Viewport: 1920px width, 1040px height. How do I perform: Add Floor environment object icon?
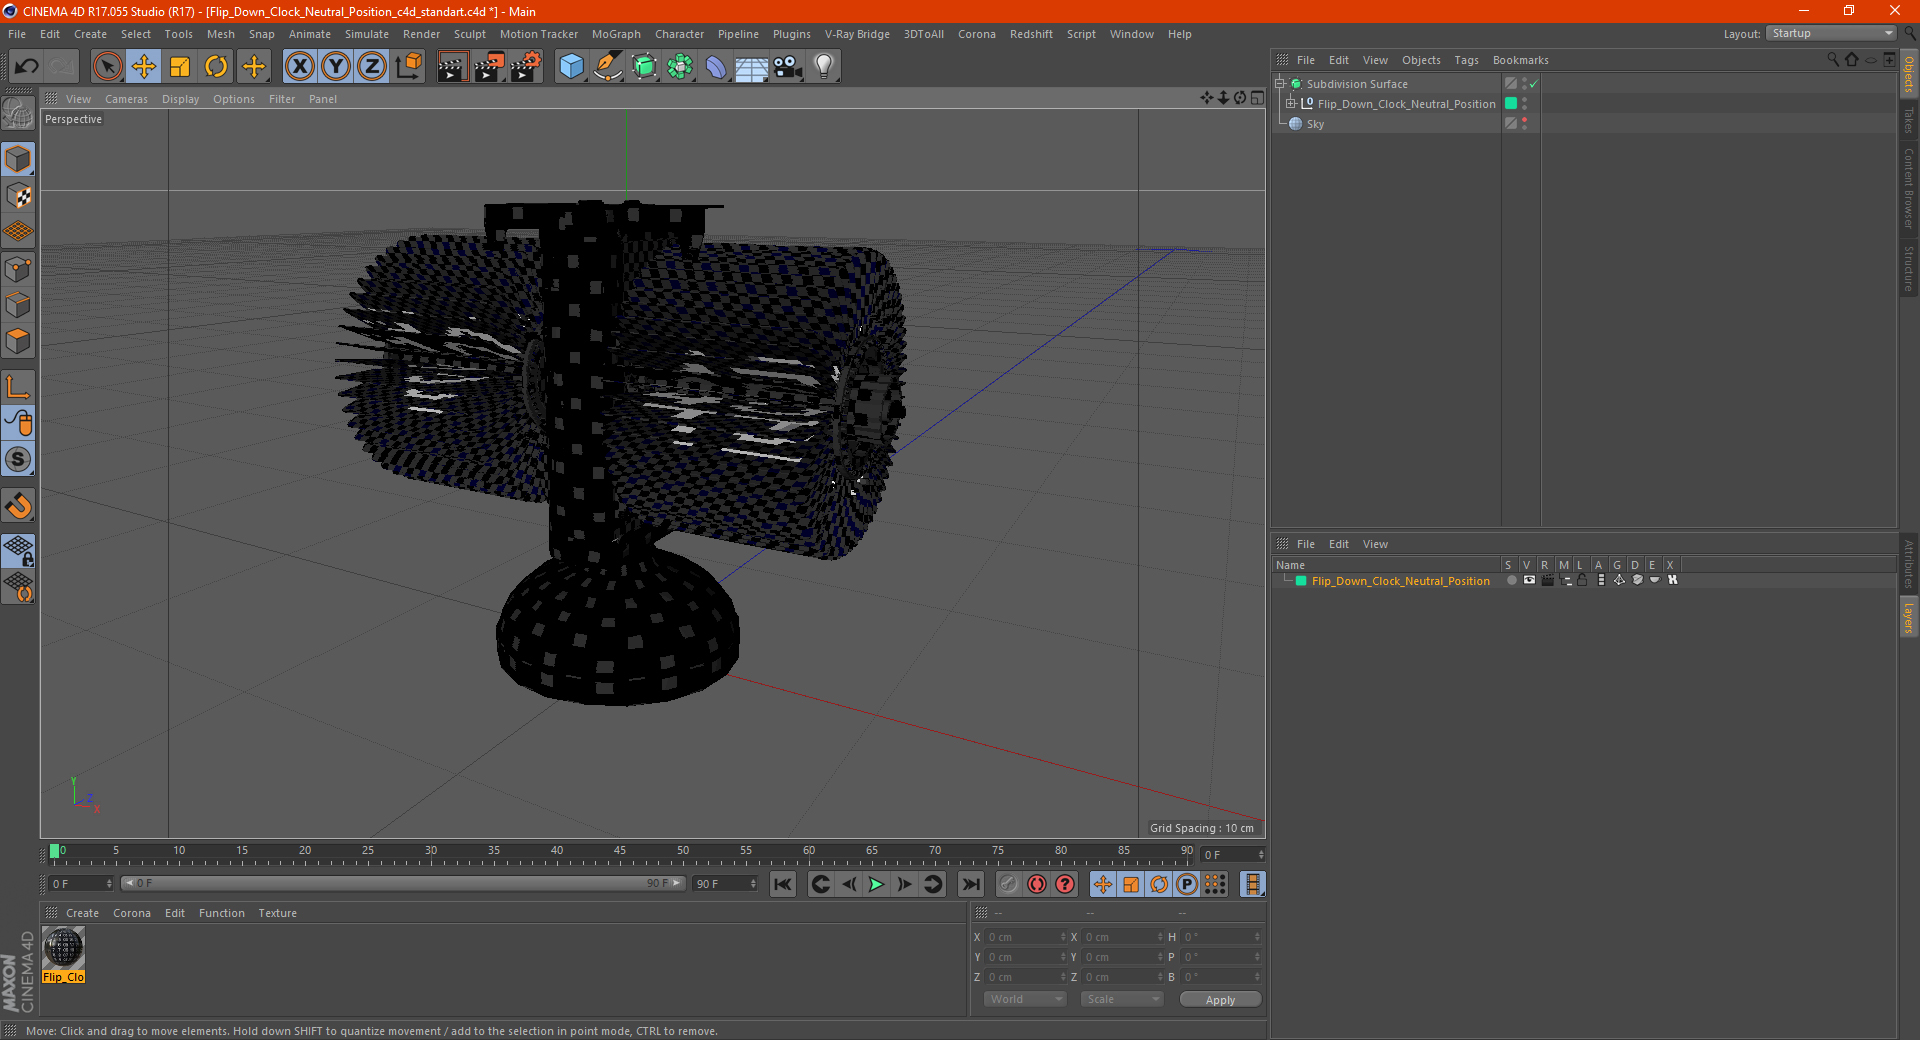[752, 67]
